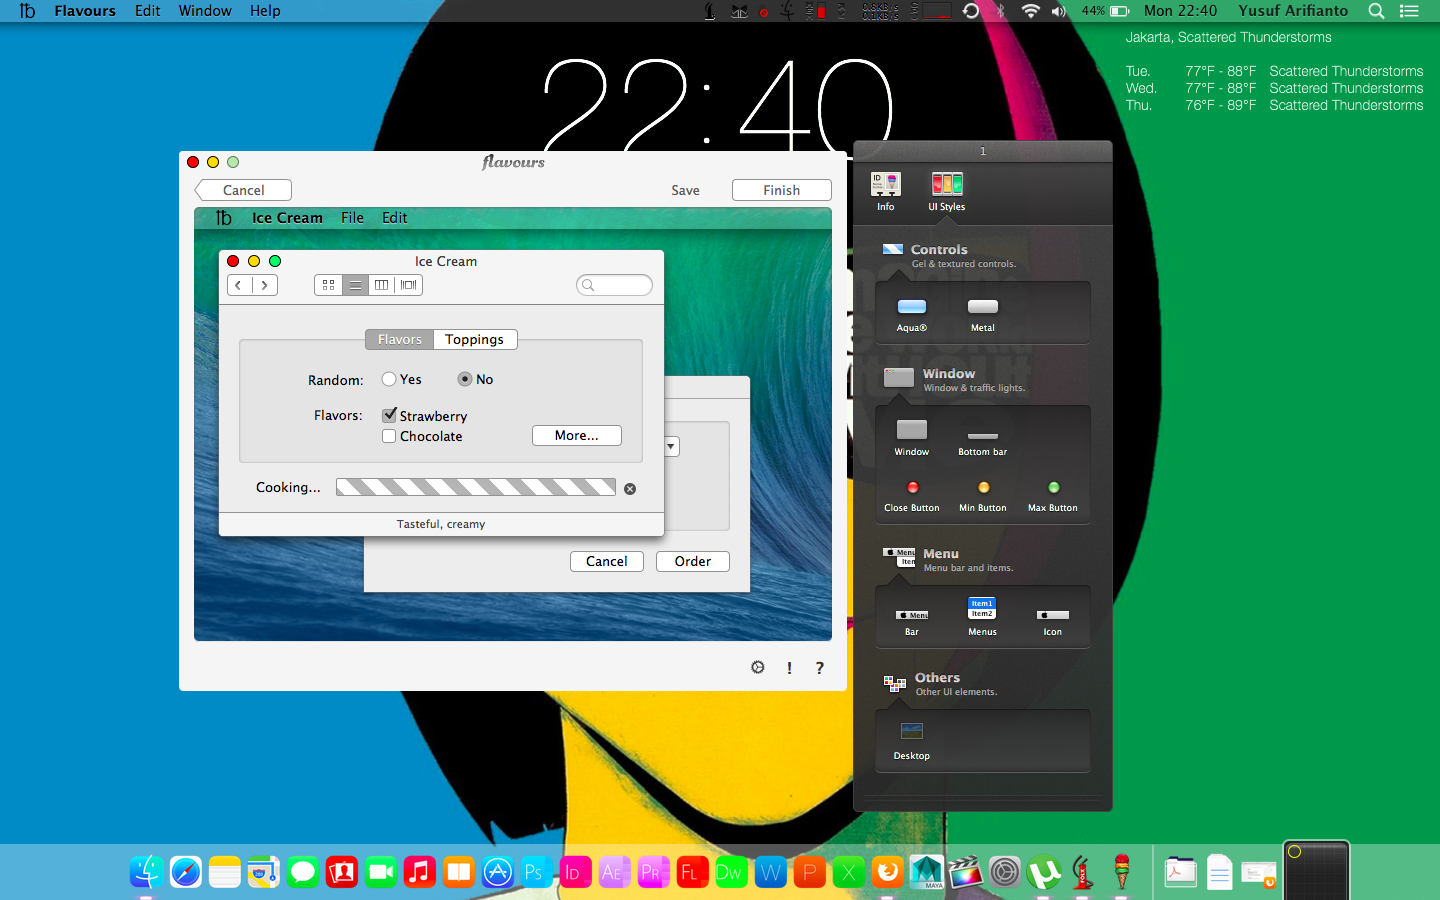Click the More... flavors button

point(577,436)
